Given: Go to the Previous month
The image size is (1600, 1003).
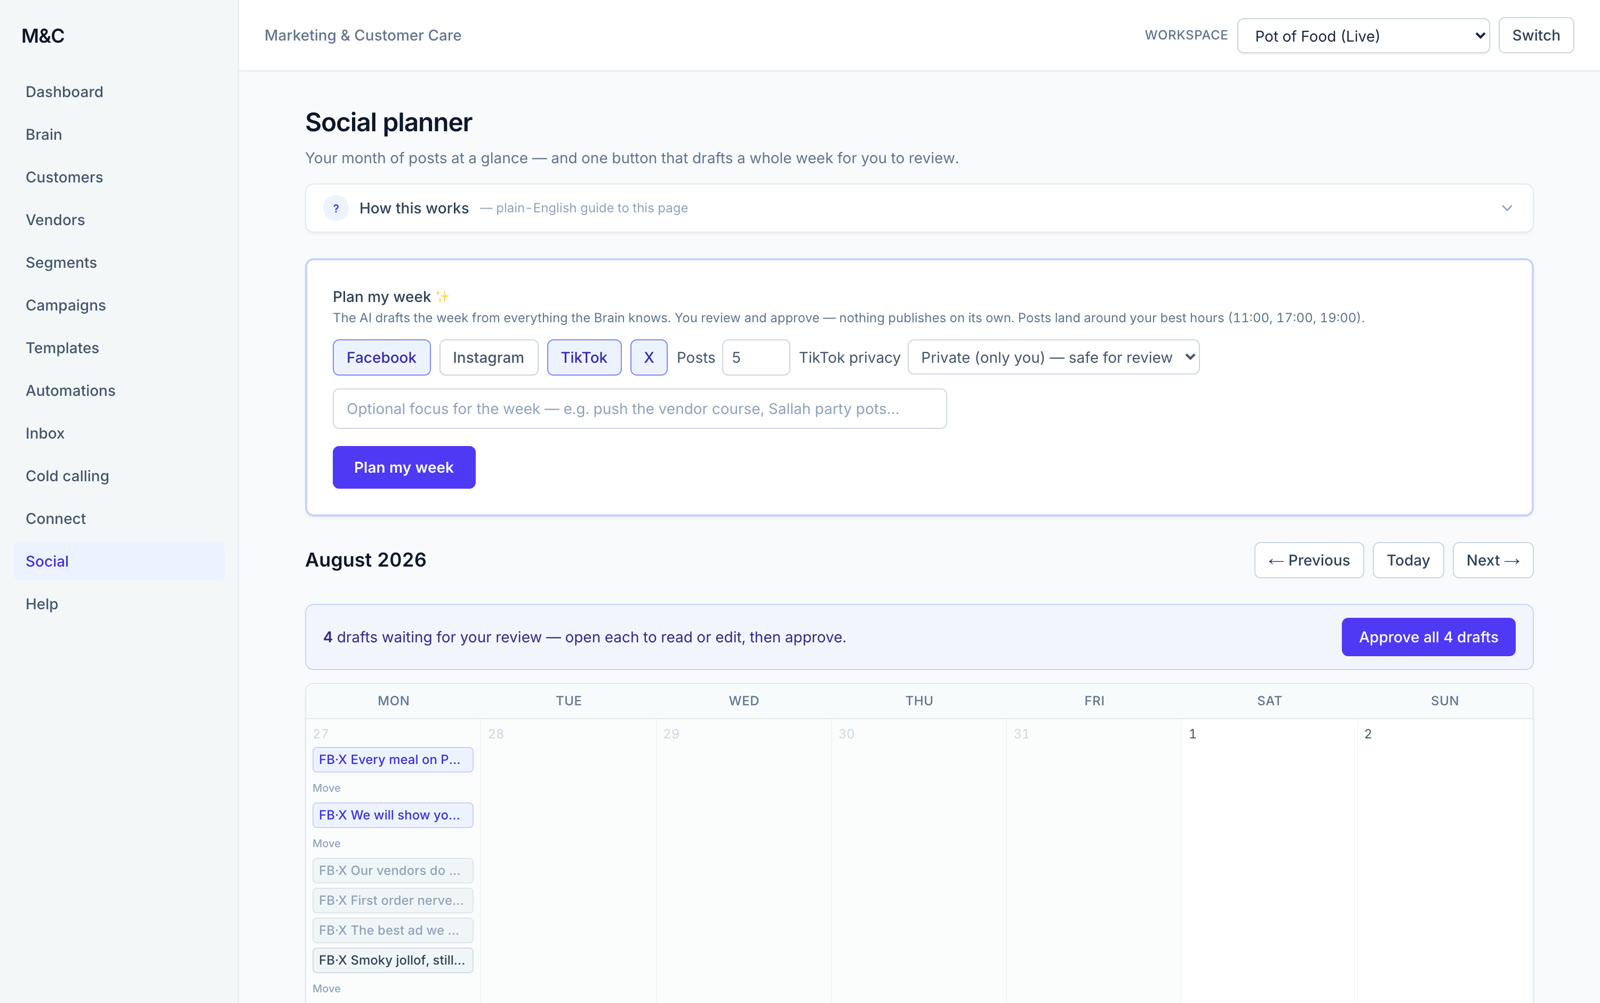Looking at the screenshot, I should click(1308, 560).
